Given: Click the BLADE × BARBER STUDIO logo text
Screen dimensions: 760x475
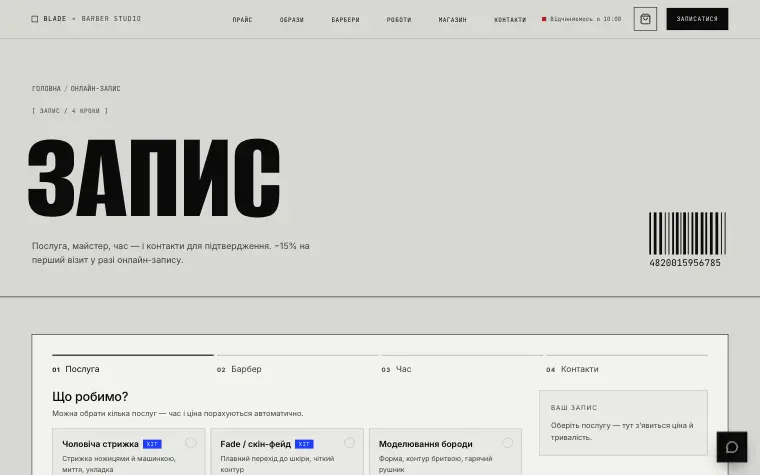Looking at the screenshot, I should (92, 19).
